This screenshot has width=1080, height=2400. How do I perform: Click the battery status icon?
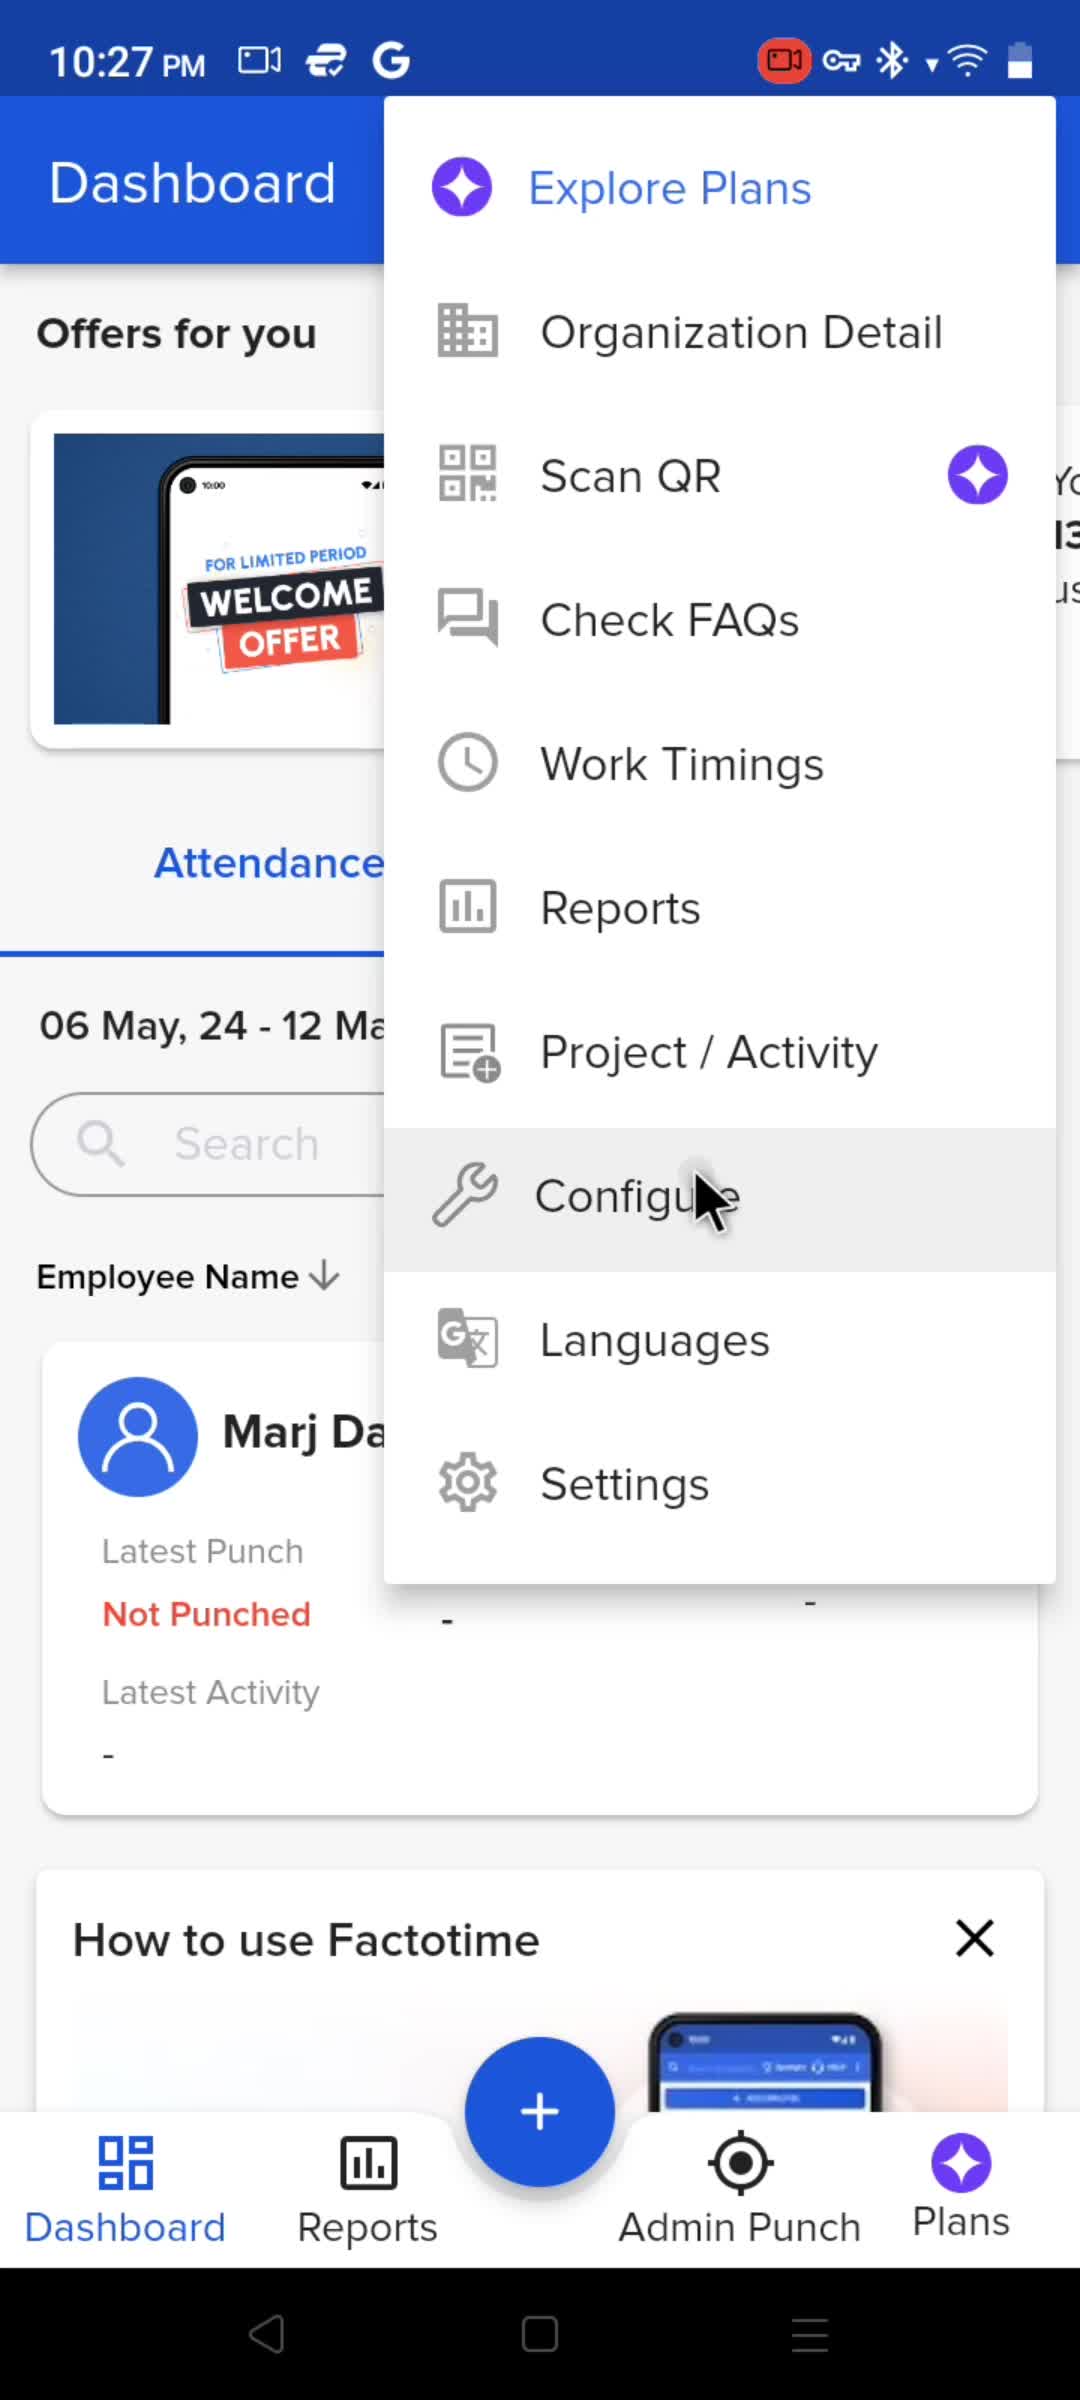tap(1019, 60)
